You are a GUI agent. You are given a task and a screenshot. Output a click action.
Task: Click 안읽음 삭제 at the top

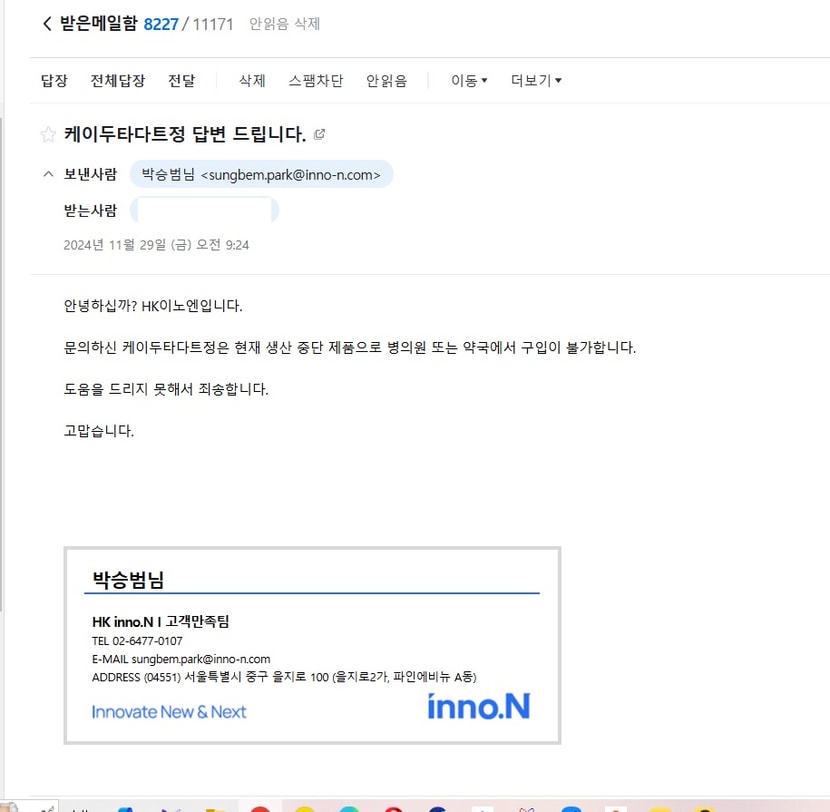coord(284,24)
